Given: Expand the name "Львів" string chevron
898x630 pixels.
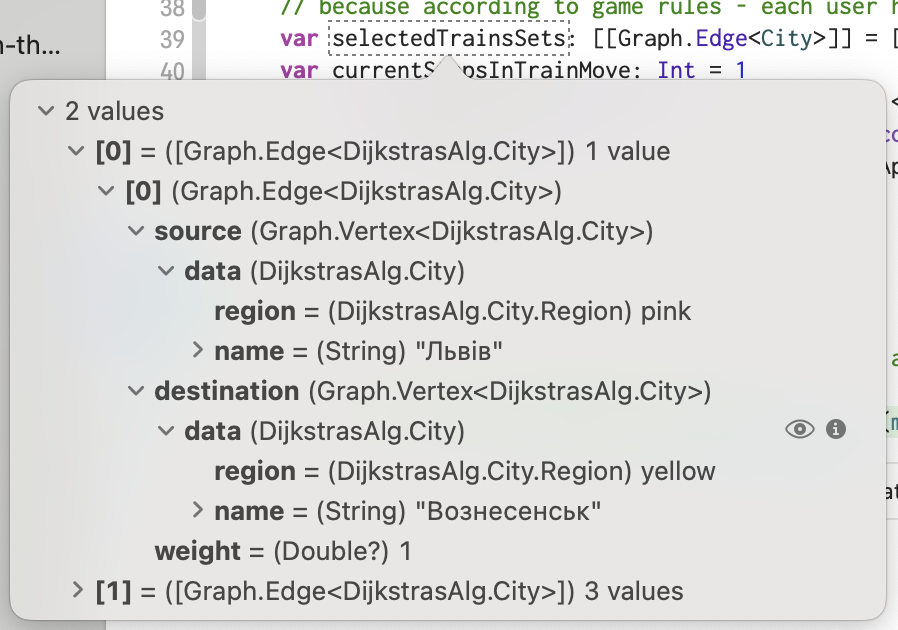Looking at the screenshot, I should [x=198, y=351].
